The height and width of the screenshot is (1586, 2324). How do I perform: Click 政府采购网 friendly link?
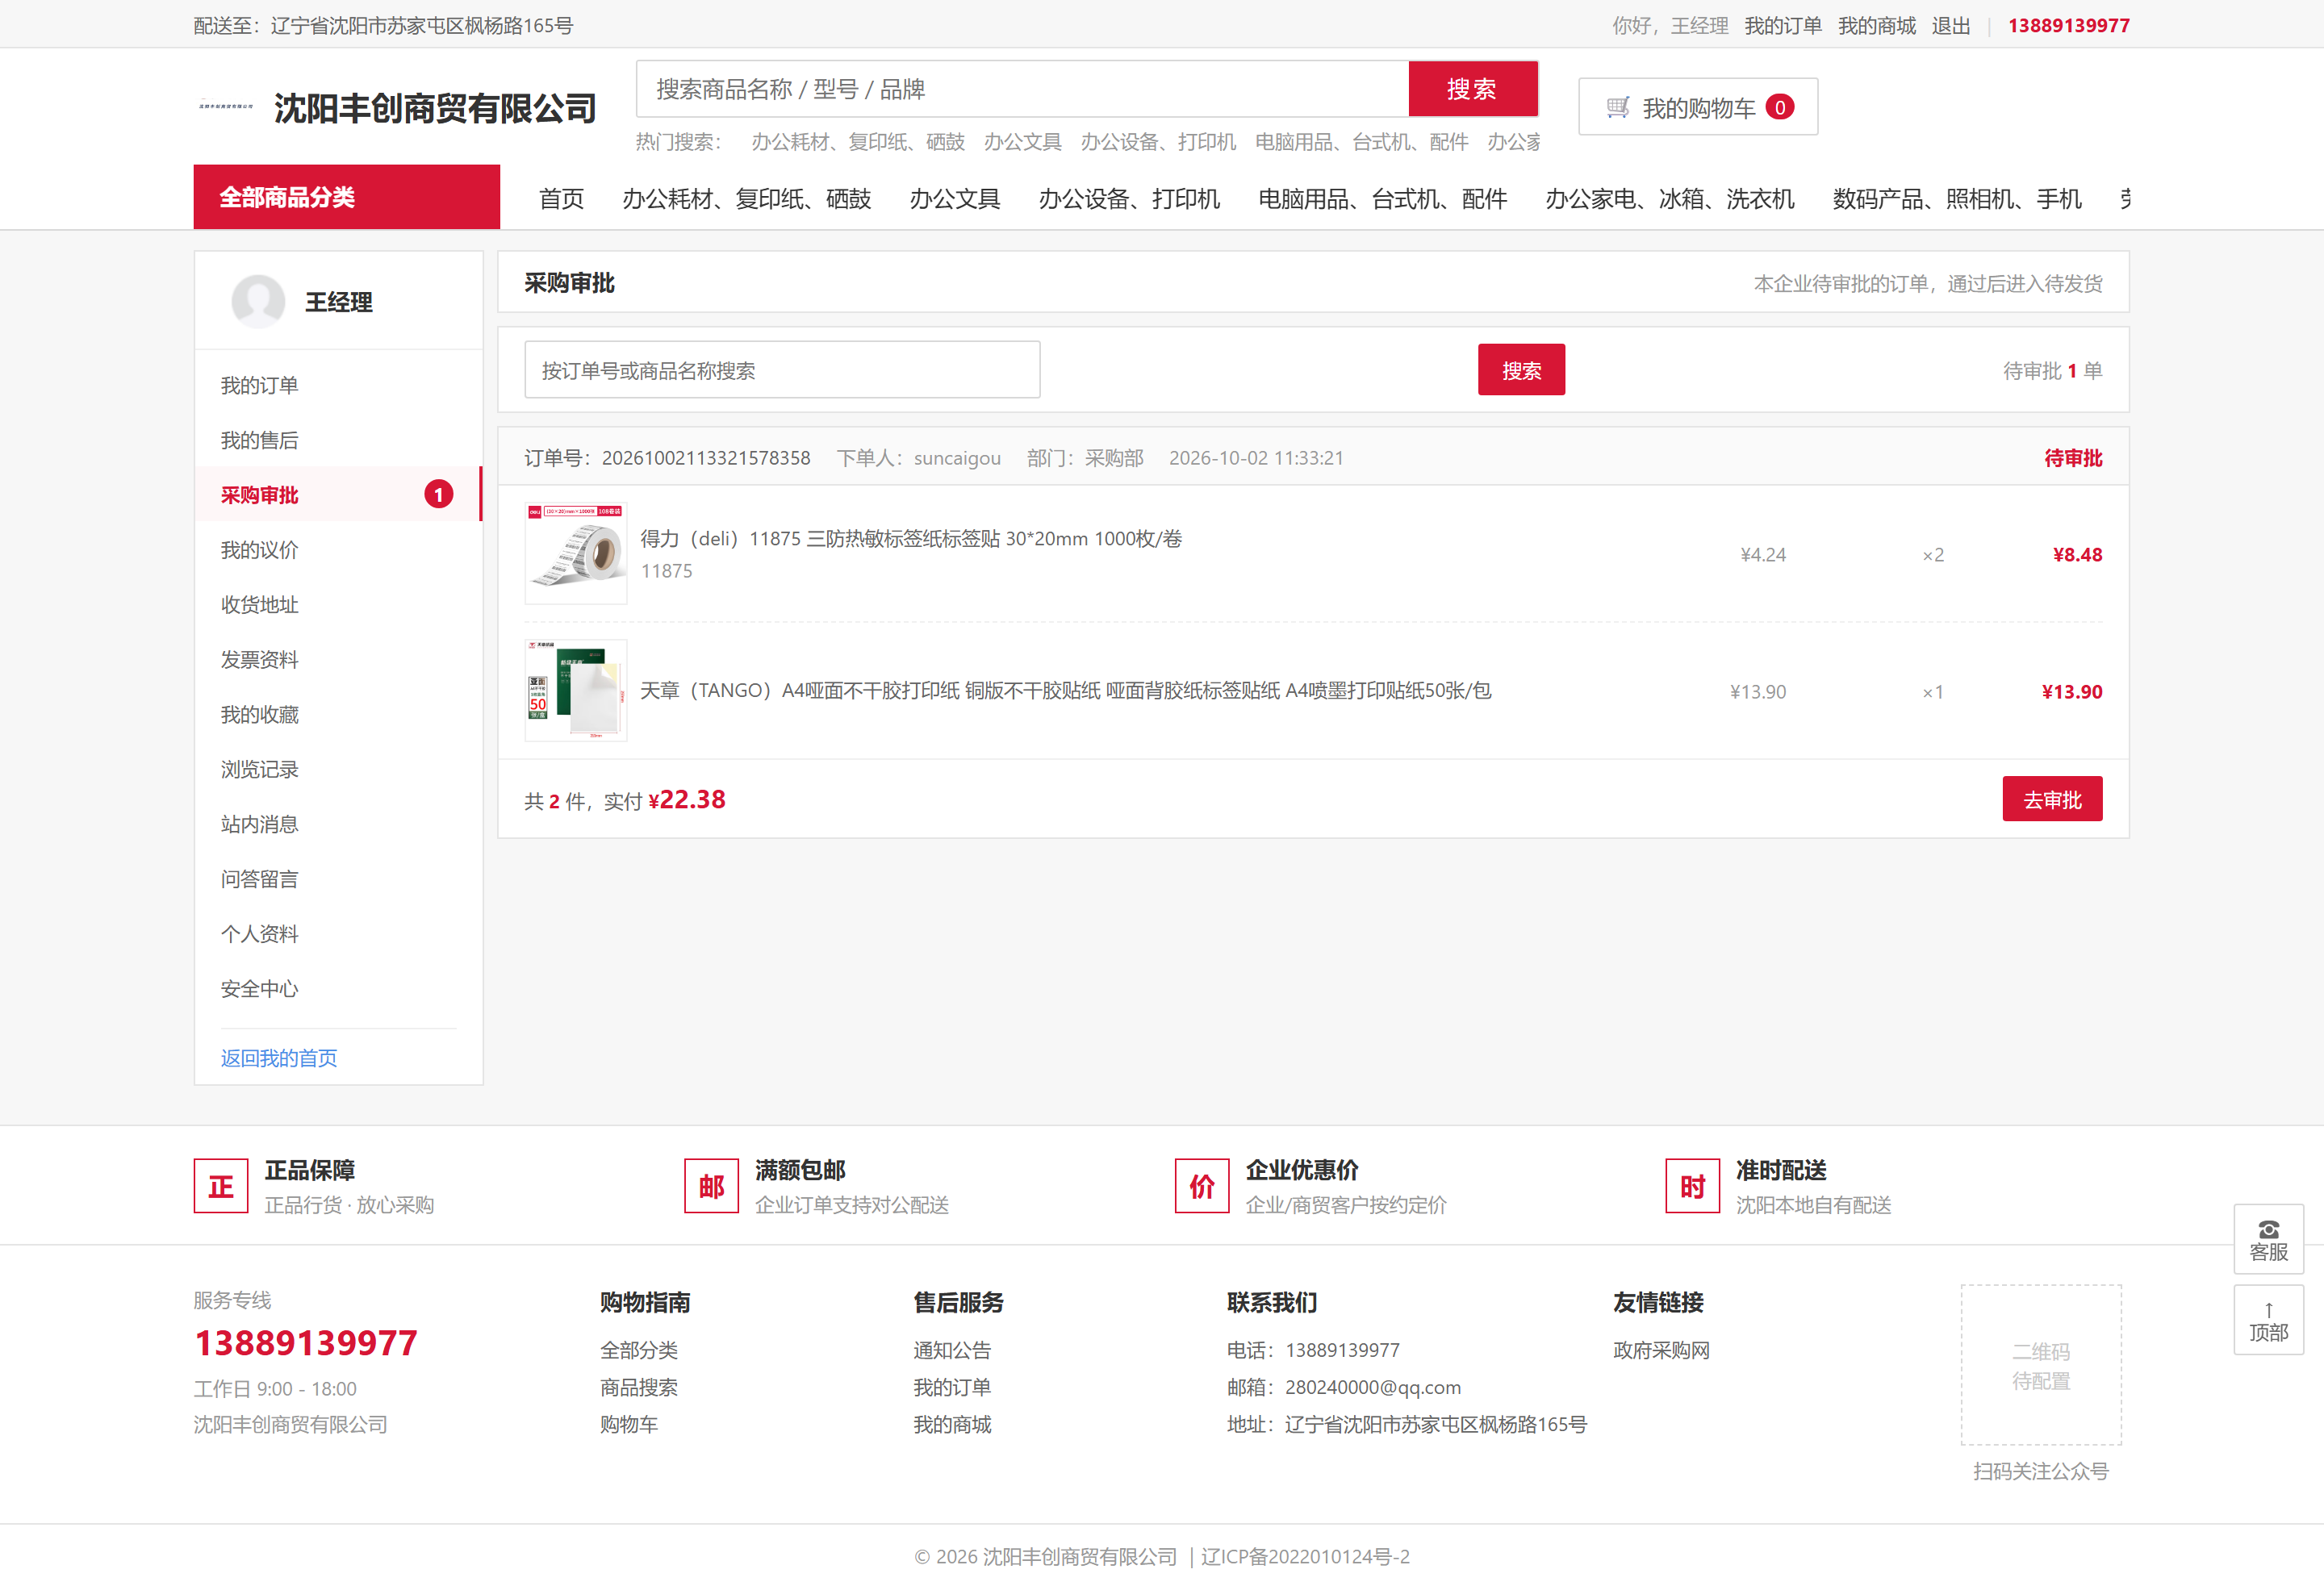pos(1661,1350)
